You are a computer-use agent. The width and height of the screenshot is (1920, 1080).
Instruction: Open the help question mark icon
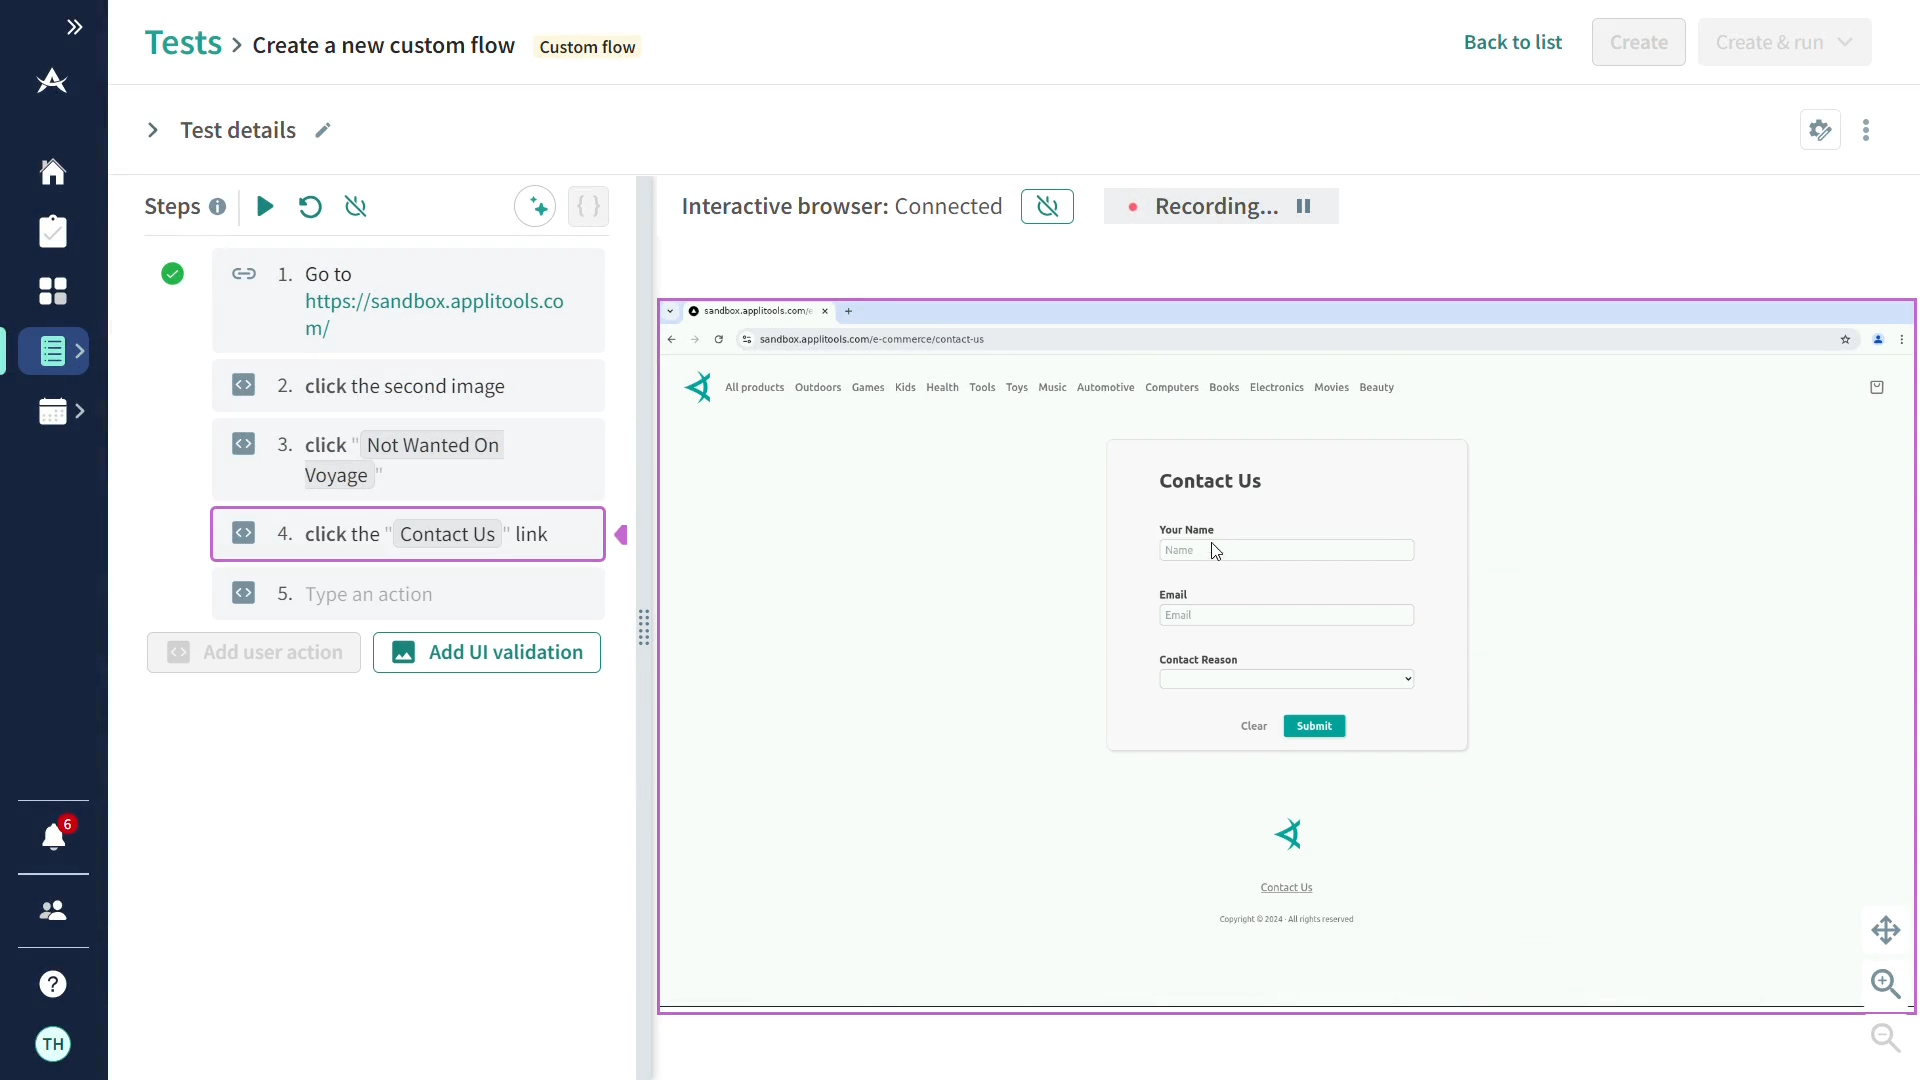(x=53, y=984)
